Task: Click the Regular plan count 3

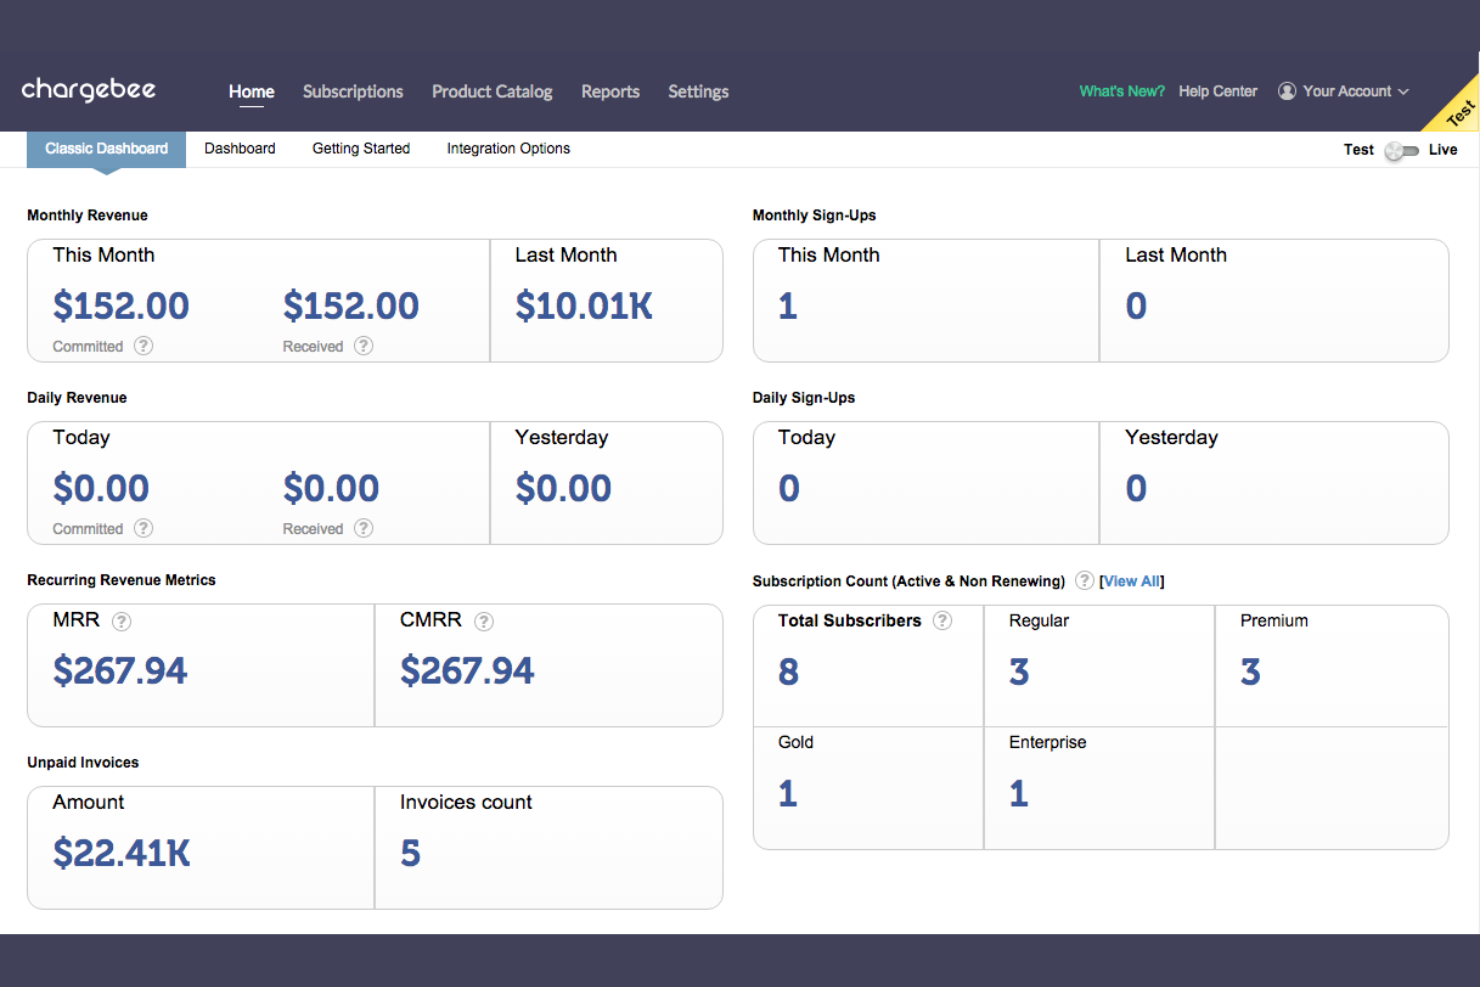Action: coord(1019,672)
